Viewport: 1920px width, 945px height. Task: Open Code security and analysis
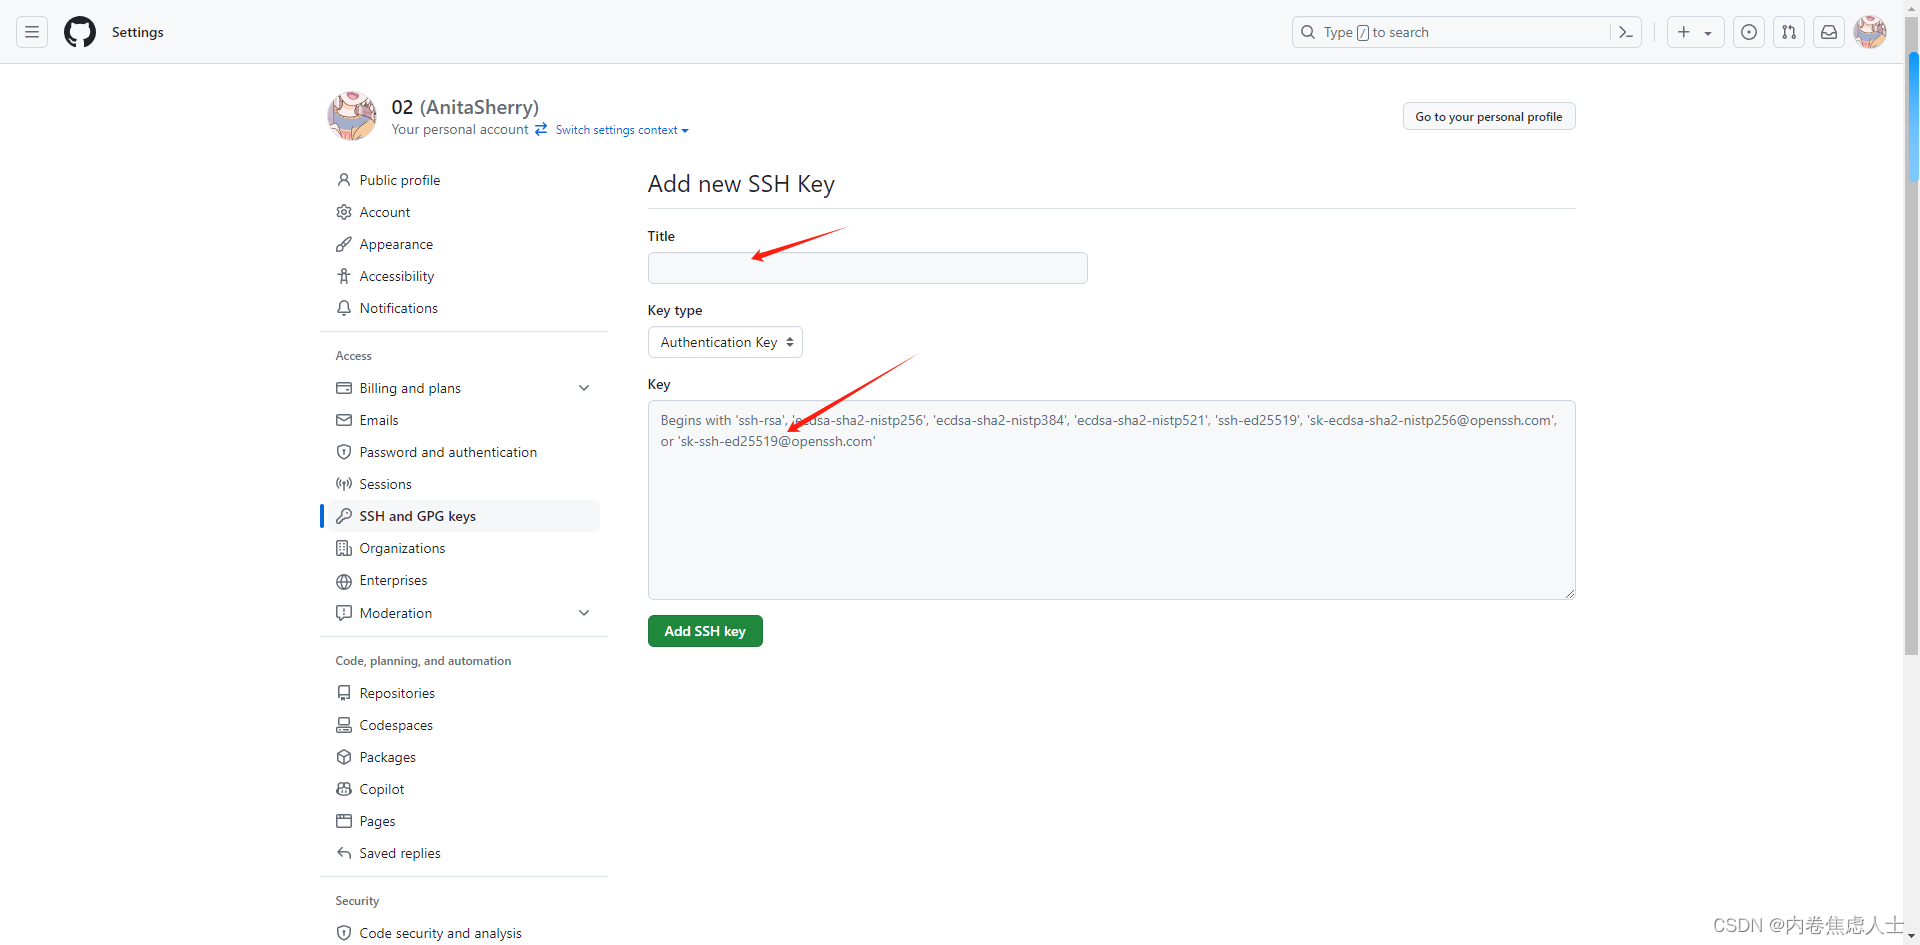pyautogui.click(x=441, y=933)
